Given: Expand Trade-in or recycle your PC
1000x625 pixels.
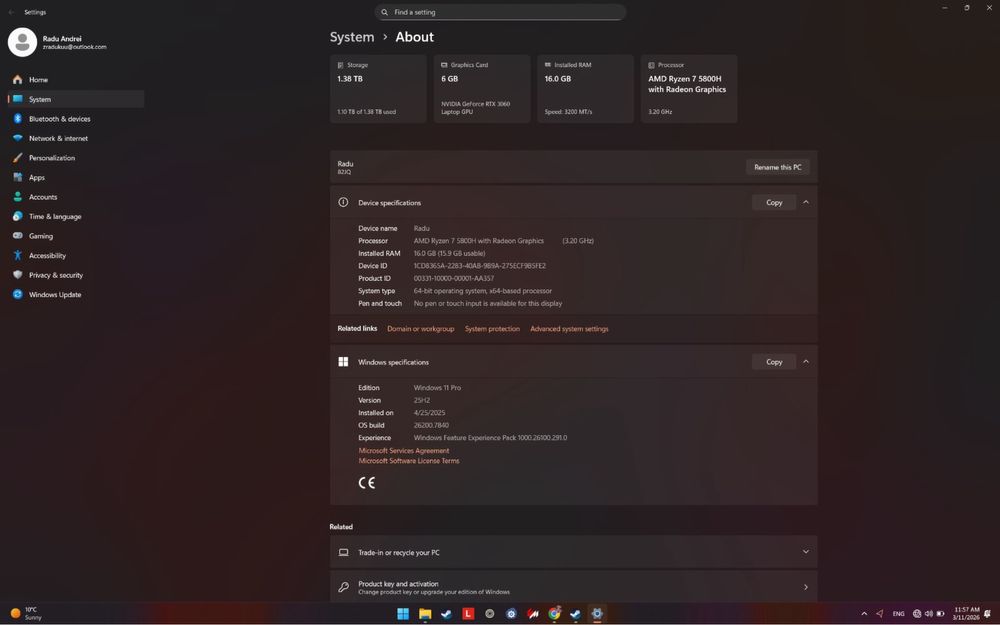Looking at the screenshot, I should pyautogui.click(x=573, y=552).
